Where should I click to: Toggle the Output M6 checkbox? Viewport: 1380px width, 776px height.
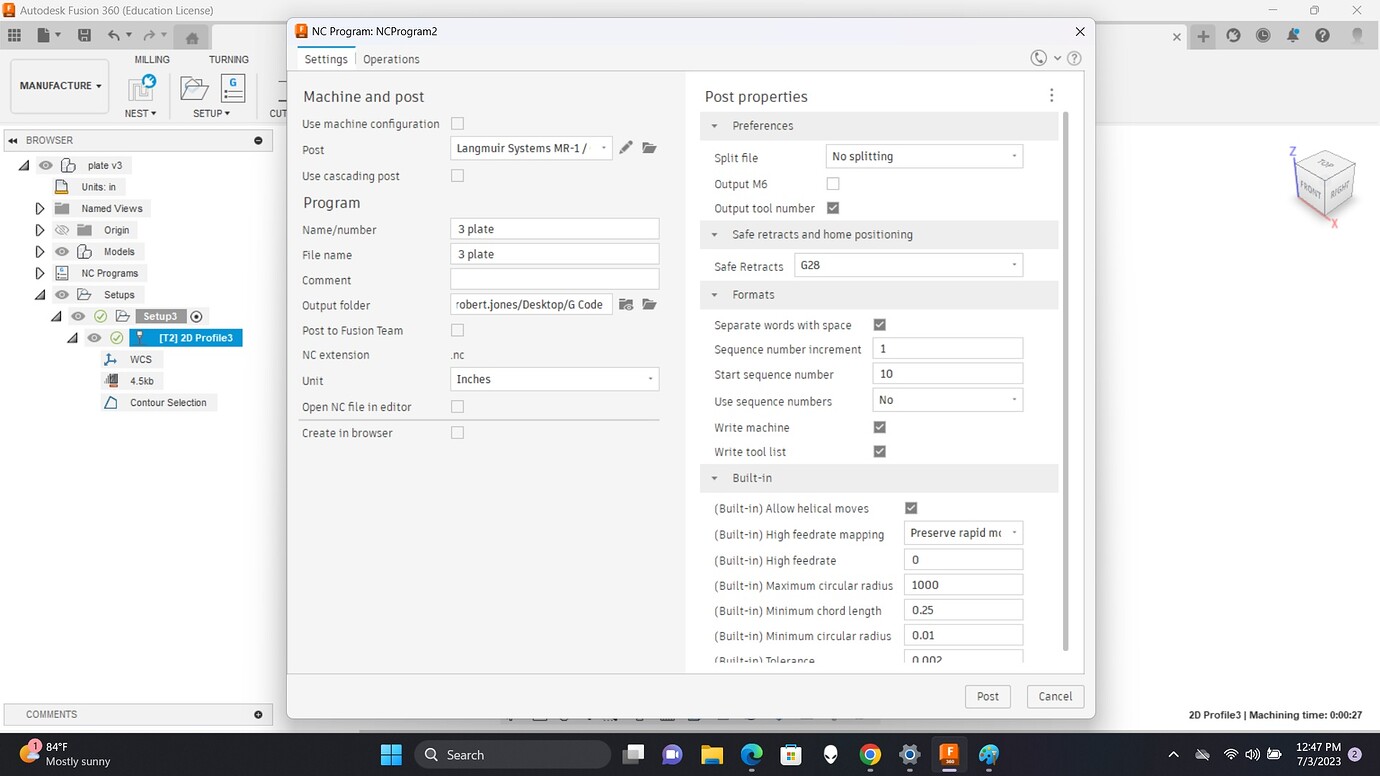pos(833,184)
